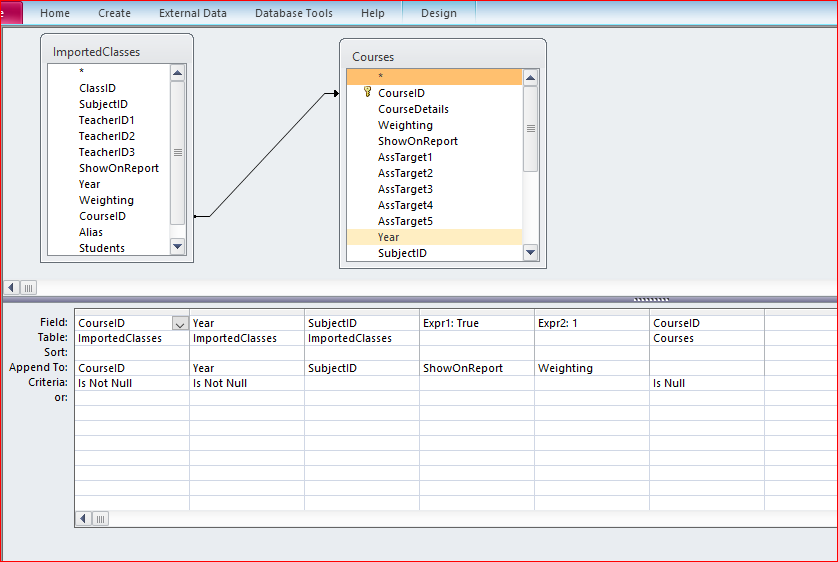This screenshot has width=838, height=562.
Task: Open the Help tab
Action: [x=373, y=13]
